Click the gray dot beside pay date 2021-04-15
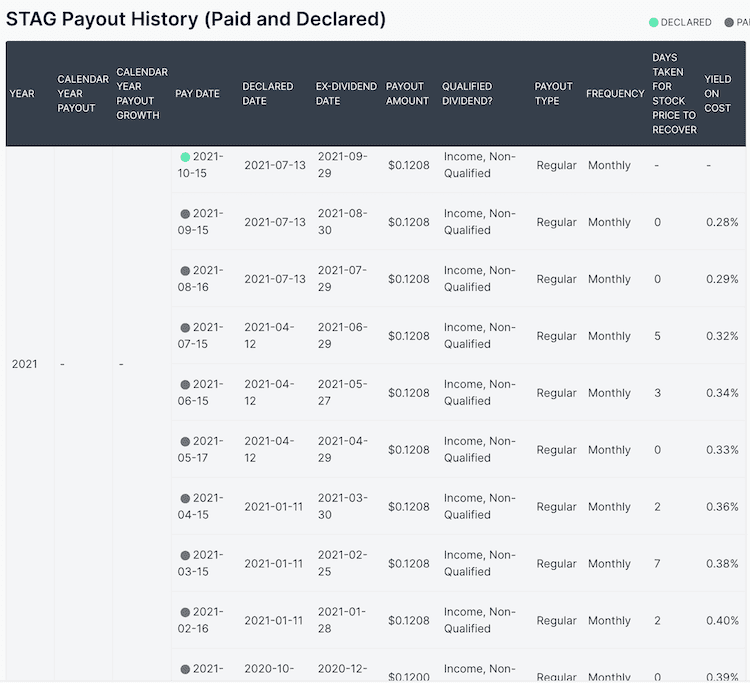 (185, 498)
